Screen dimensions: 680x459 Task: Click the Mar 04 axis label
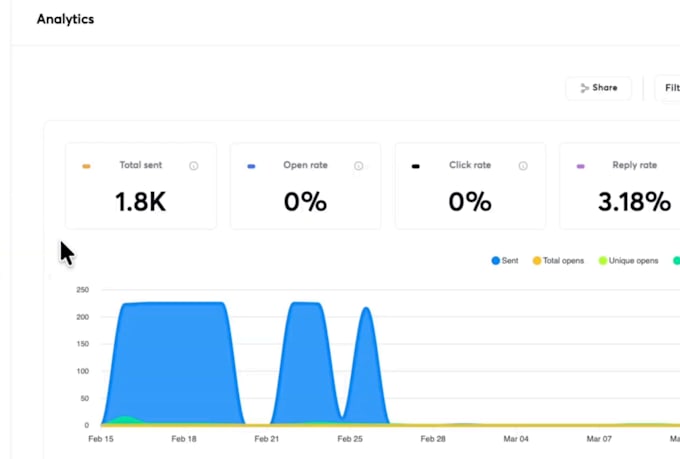click(x=516, y=439)
